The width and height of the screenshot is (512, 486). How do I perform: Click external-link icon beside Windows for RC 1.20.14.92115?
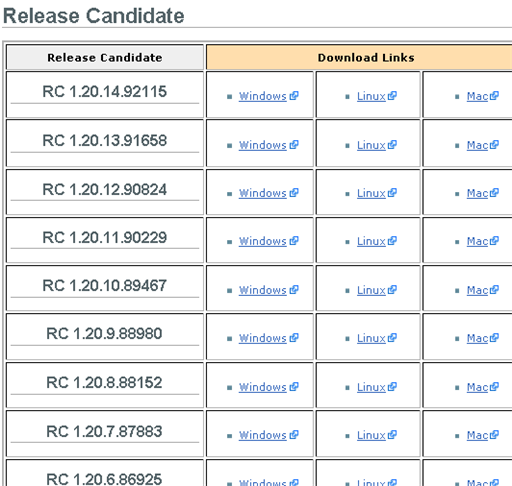pos(294,96)
